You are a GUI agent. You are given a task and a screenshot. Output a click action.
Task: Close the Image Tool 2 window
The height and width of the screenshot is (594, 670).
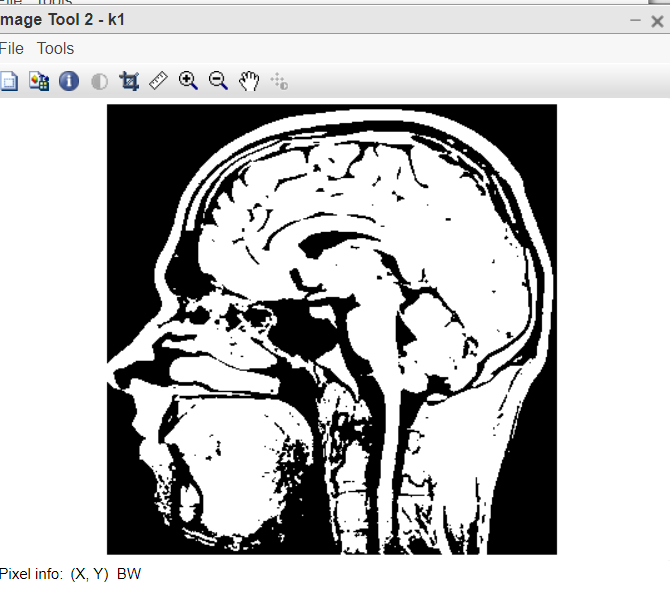(657, 21)
